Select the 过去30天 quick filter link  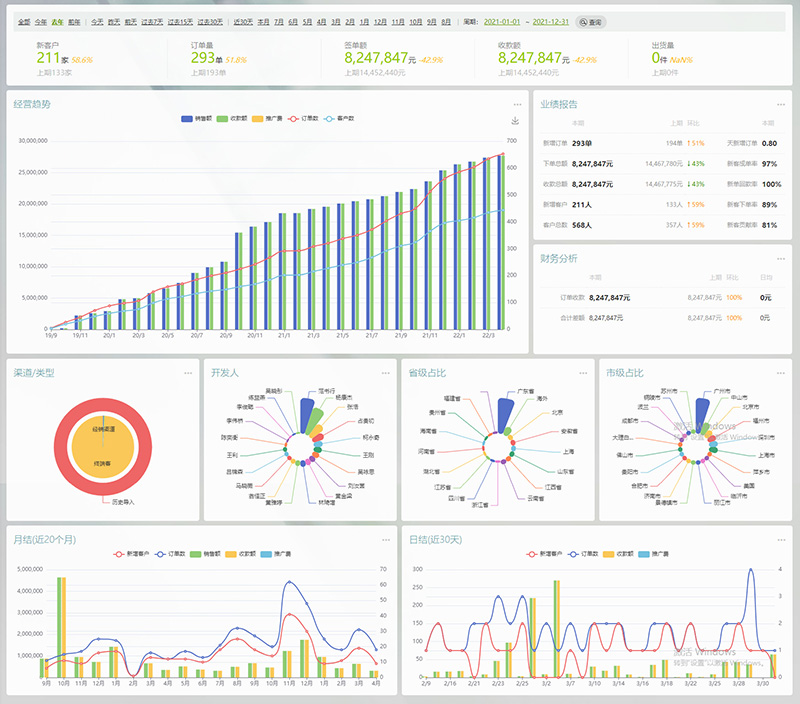click(210, 21)
